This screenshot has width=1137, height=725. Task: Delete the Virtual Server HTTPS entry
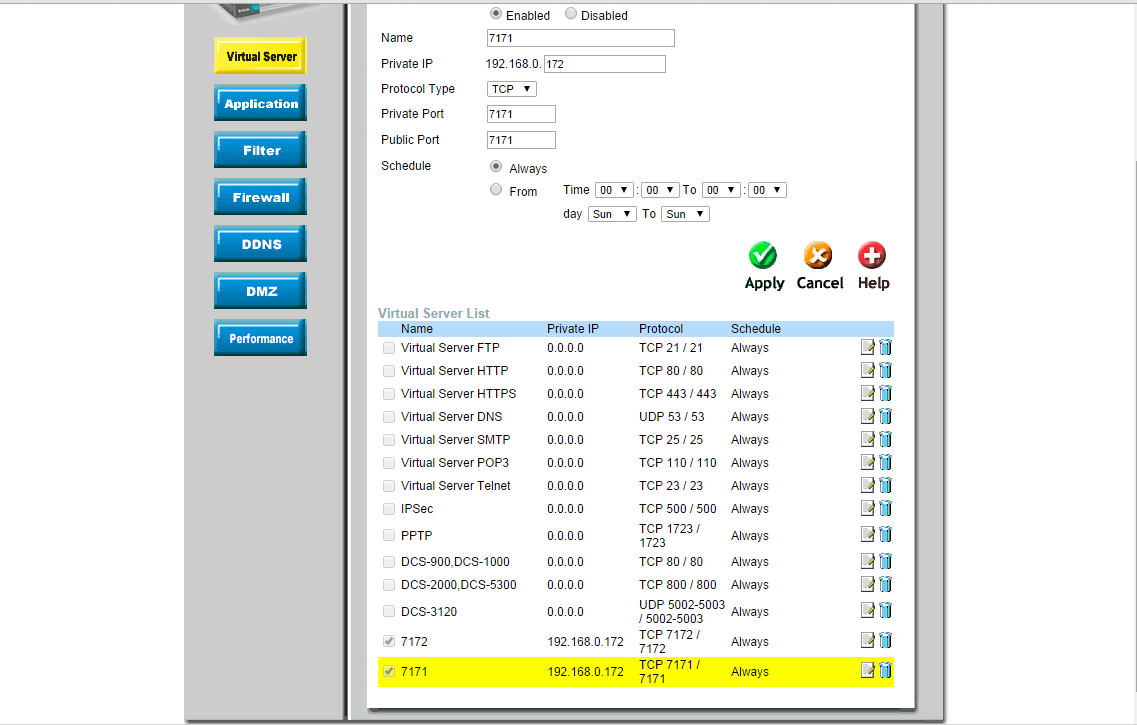885,394
